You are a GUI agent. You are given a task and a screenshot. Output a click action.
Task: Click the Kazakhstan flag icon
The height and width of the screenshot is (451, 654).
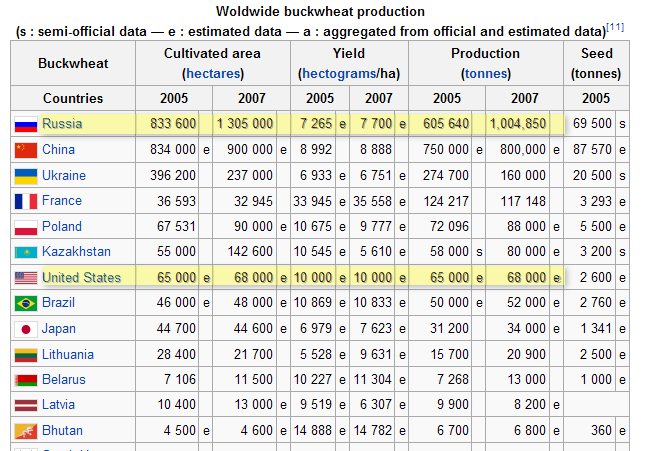point(25,252)
